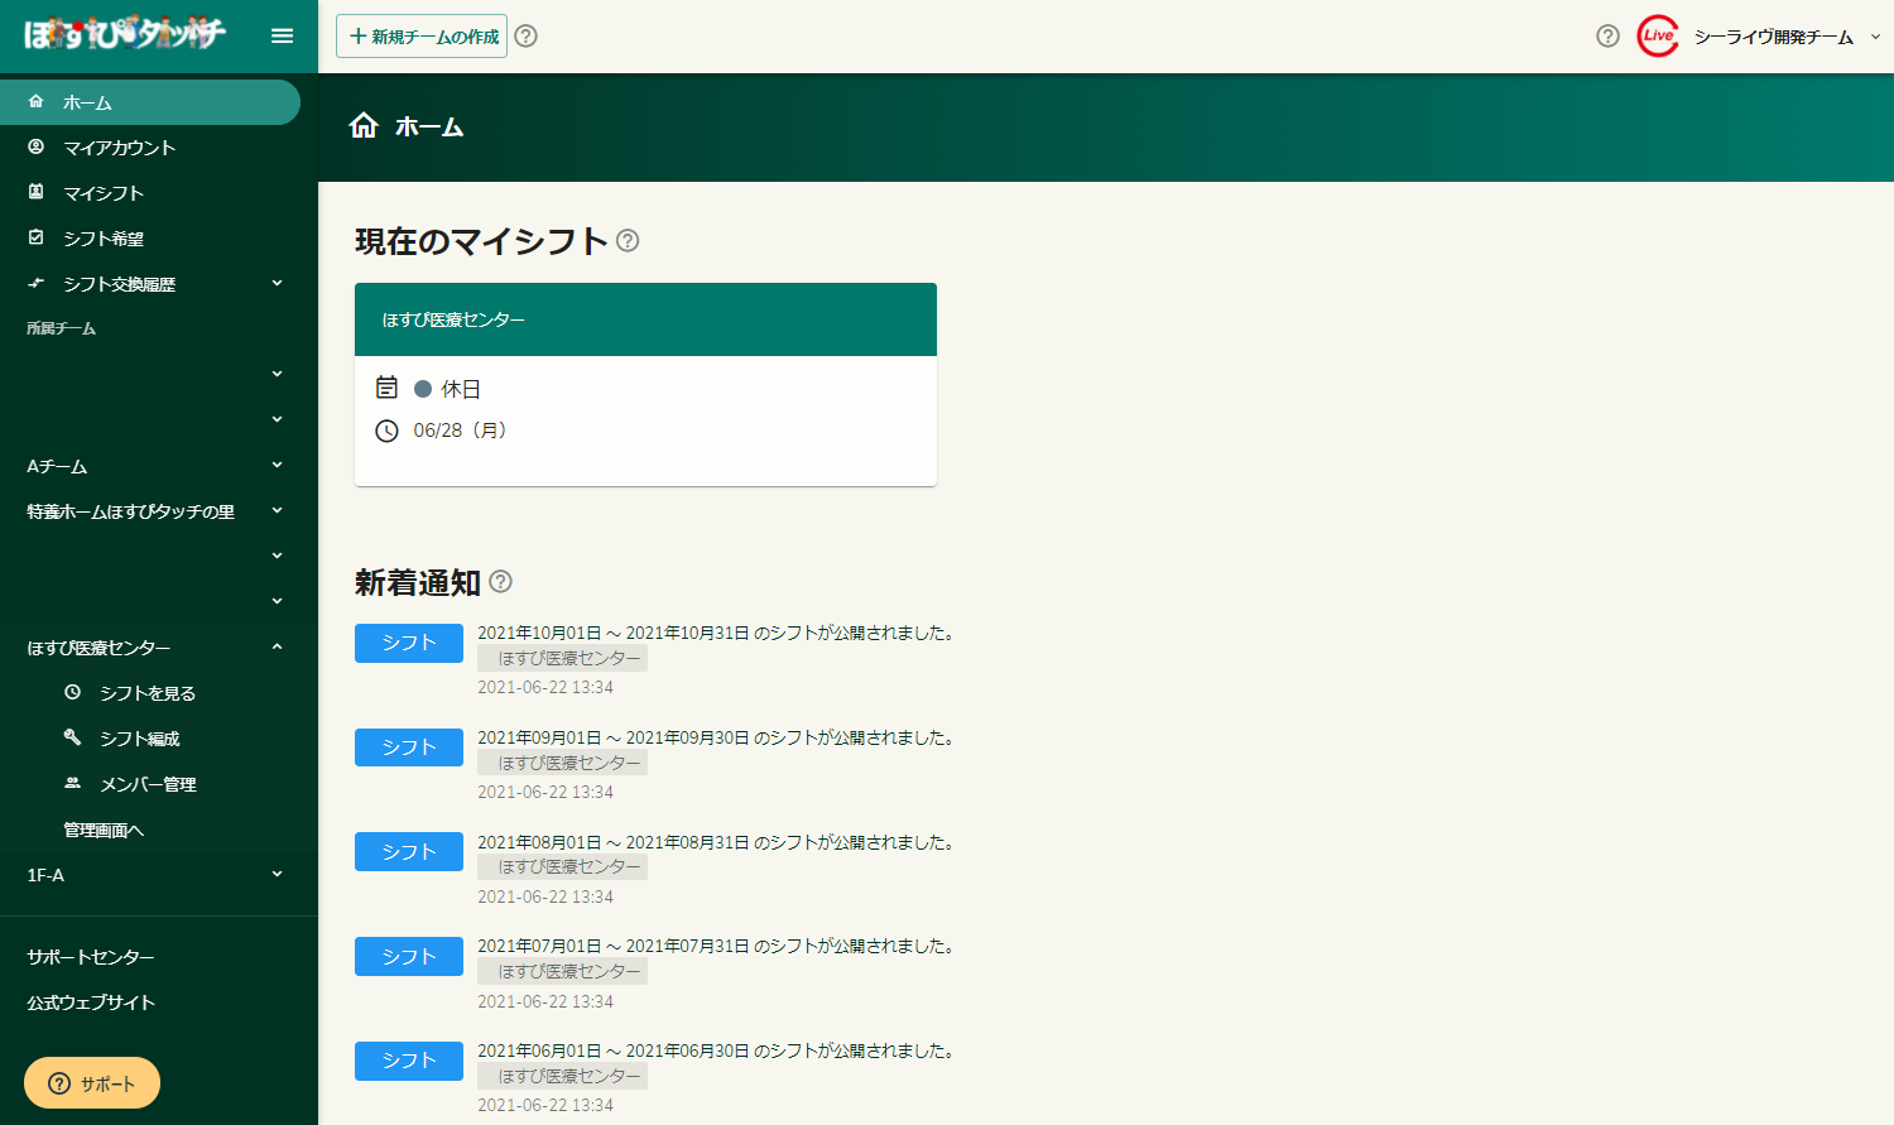Expand first unnamed team chevron under 所属チーム
The width and height of the screenshot is (1894, 1125).
(277, 374)
